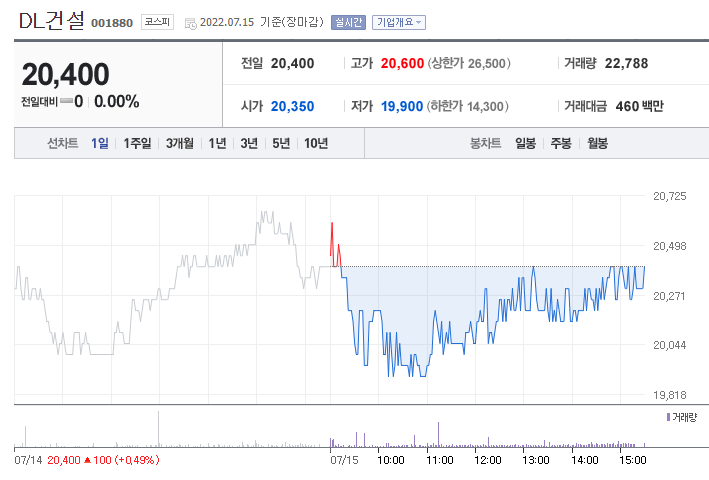Click the 07/15 date label on axis
Screen dimensions: 709x480
click(344, 460)
